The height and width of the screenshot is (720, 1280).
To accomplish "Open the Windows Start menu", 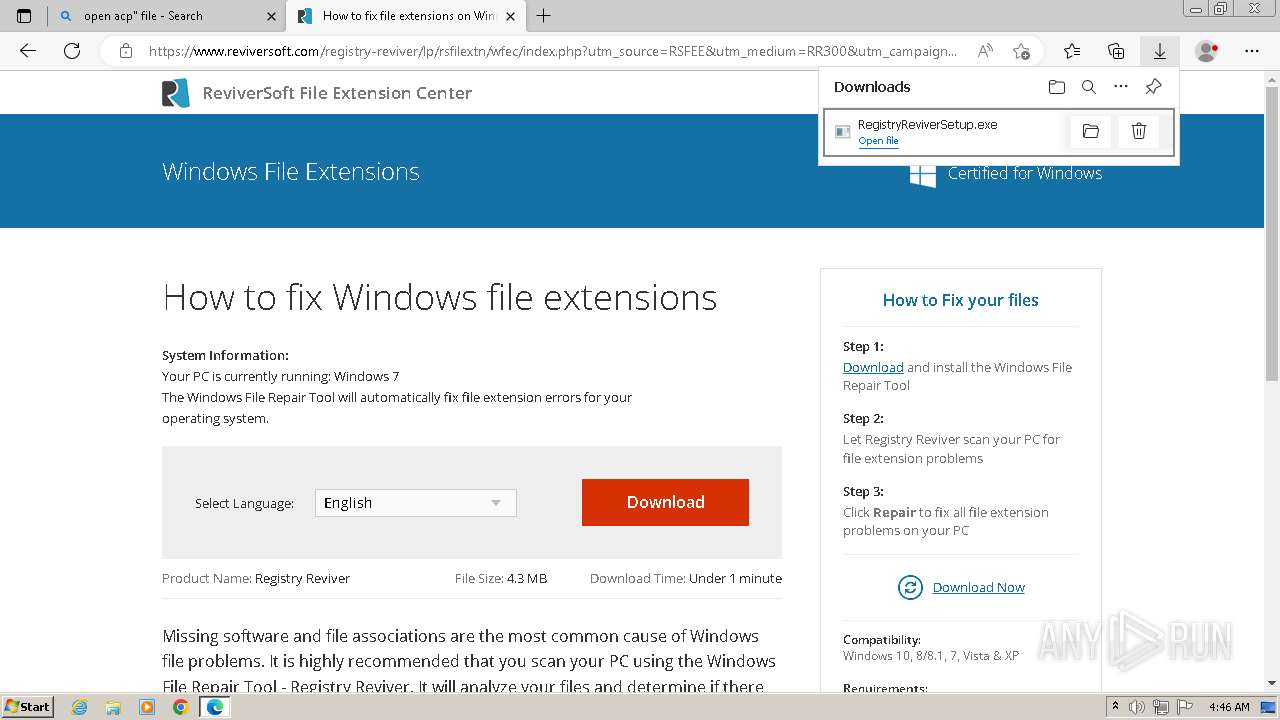I will click(x=28, y=706).
